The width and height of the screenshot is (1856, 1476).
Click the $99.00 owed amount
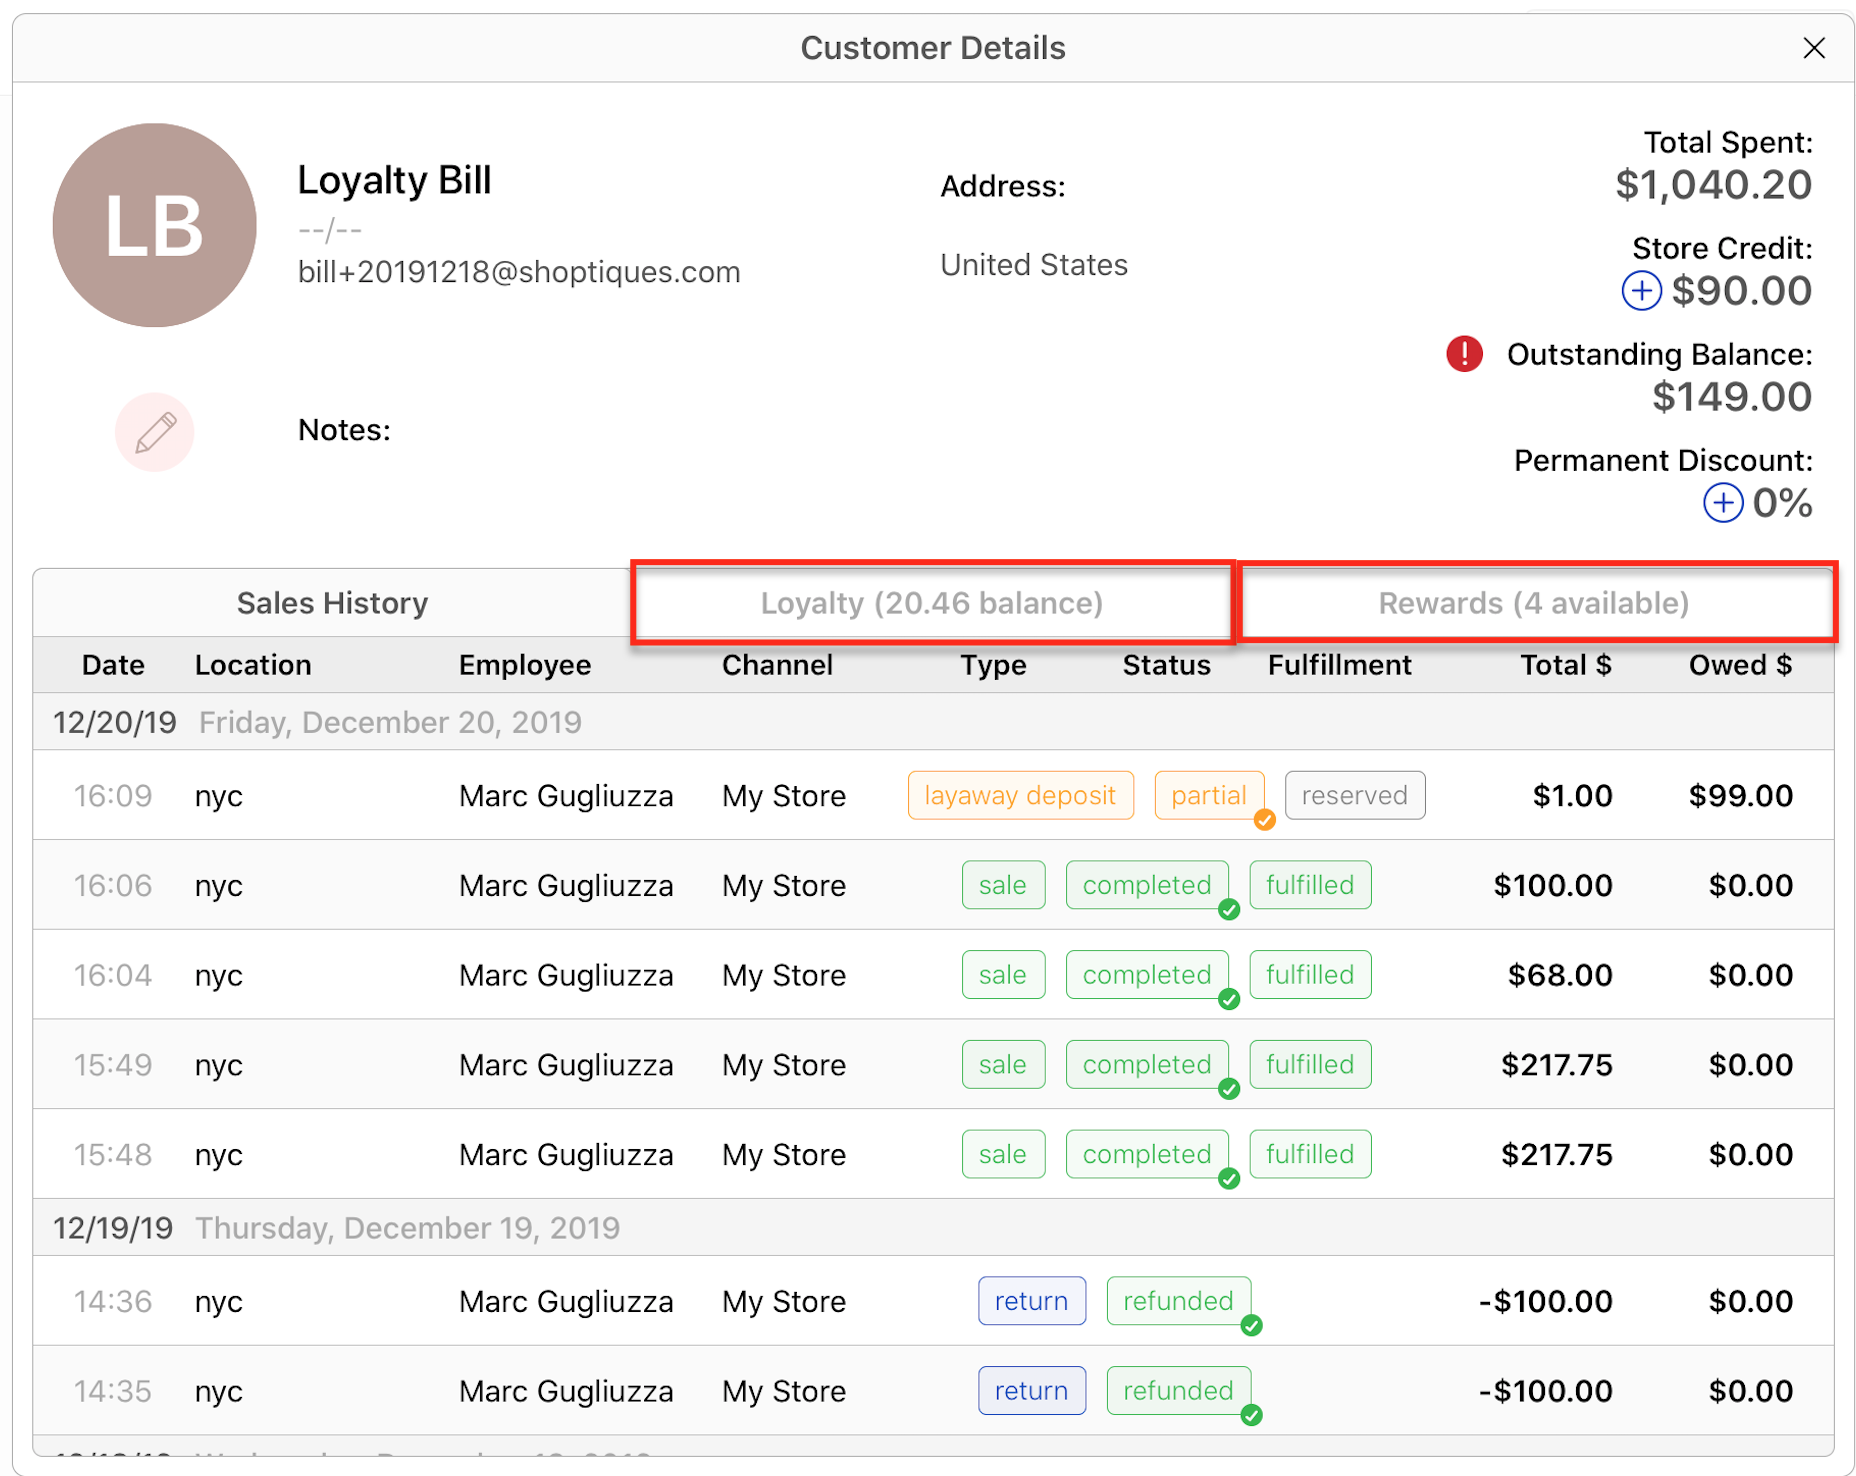pyautogui.click(x=1740, y=796)
